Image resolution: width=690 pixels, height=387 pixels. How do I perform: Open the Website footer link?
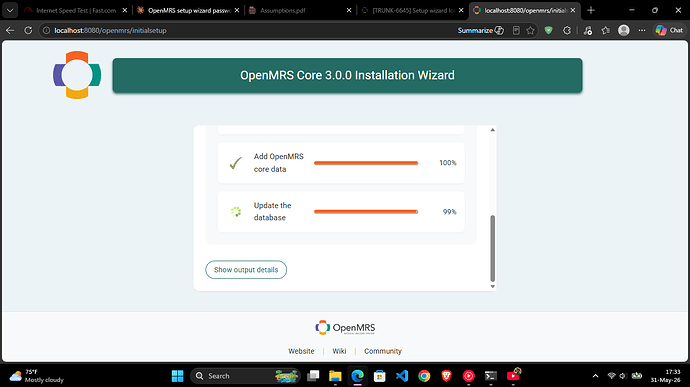click(301, 351)
